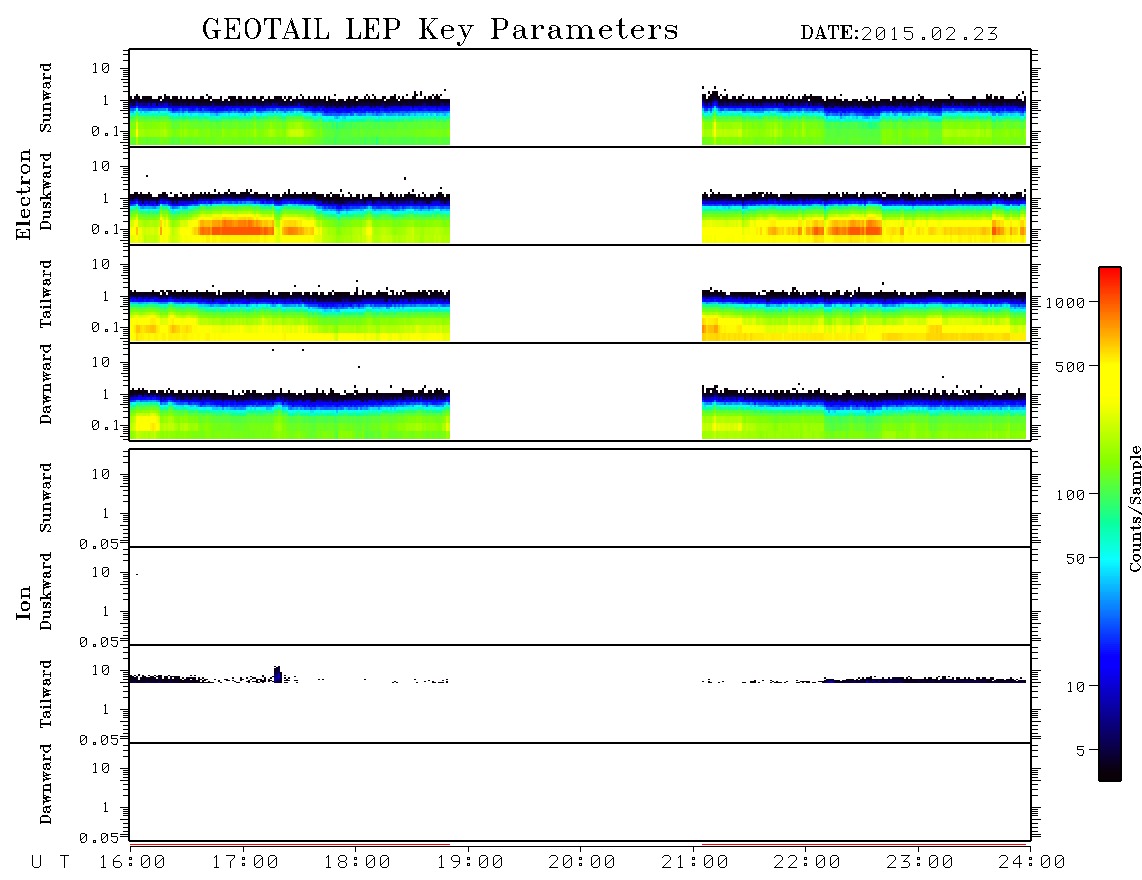Select the Electron "Tailward" panel label

point(46,294)
